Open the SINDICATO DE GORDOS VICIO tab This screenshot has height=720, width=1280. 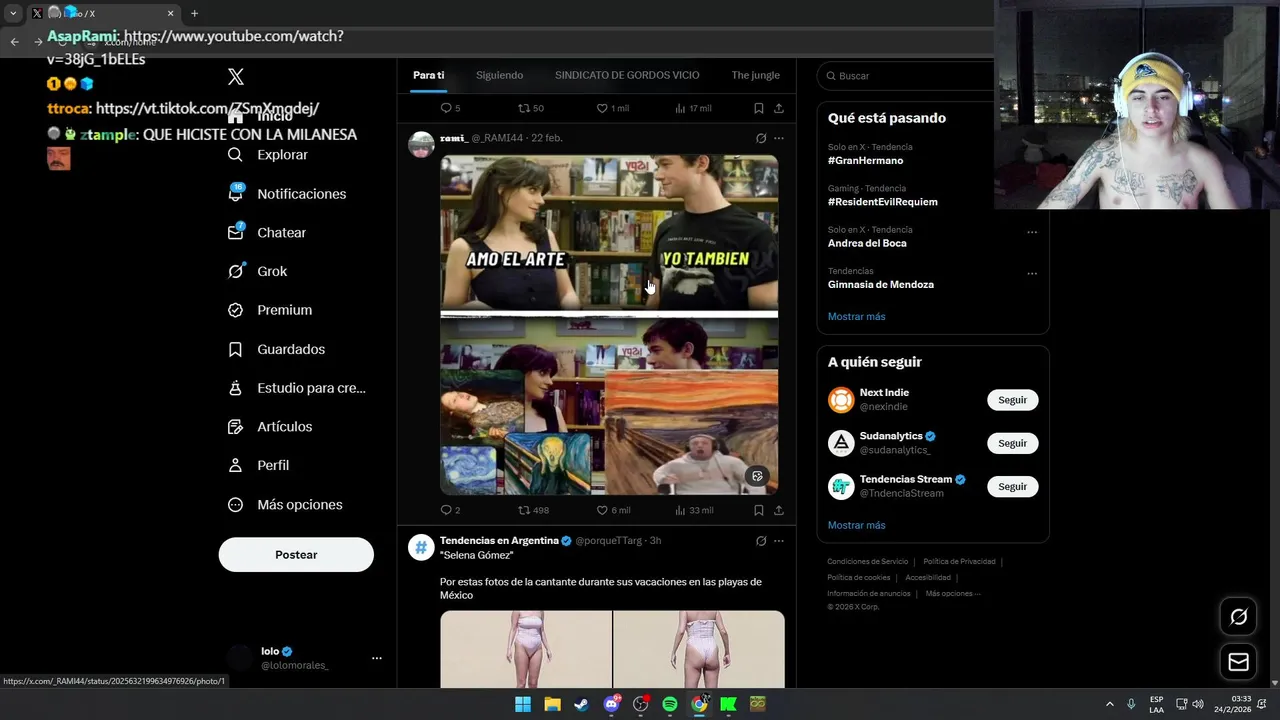click(627, 75)
